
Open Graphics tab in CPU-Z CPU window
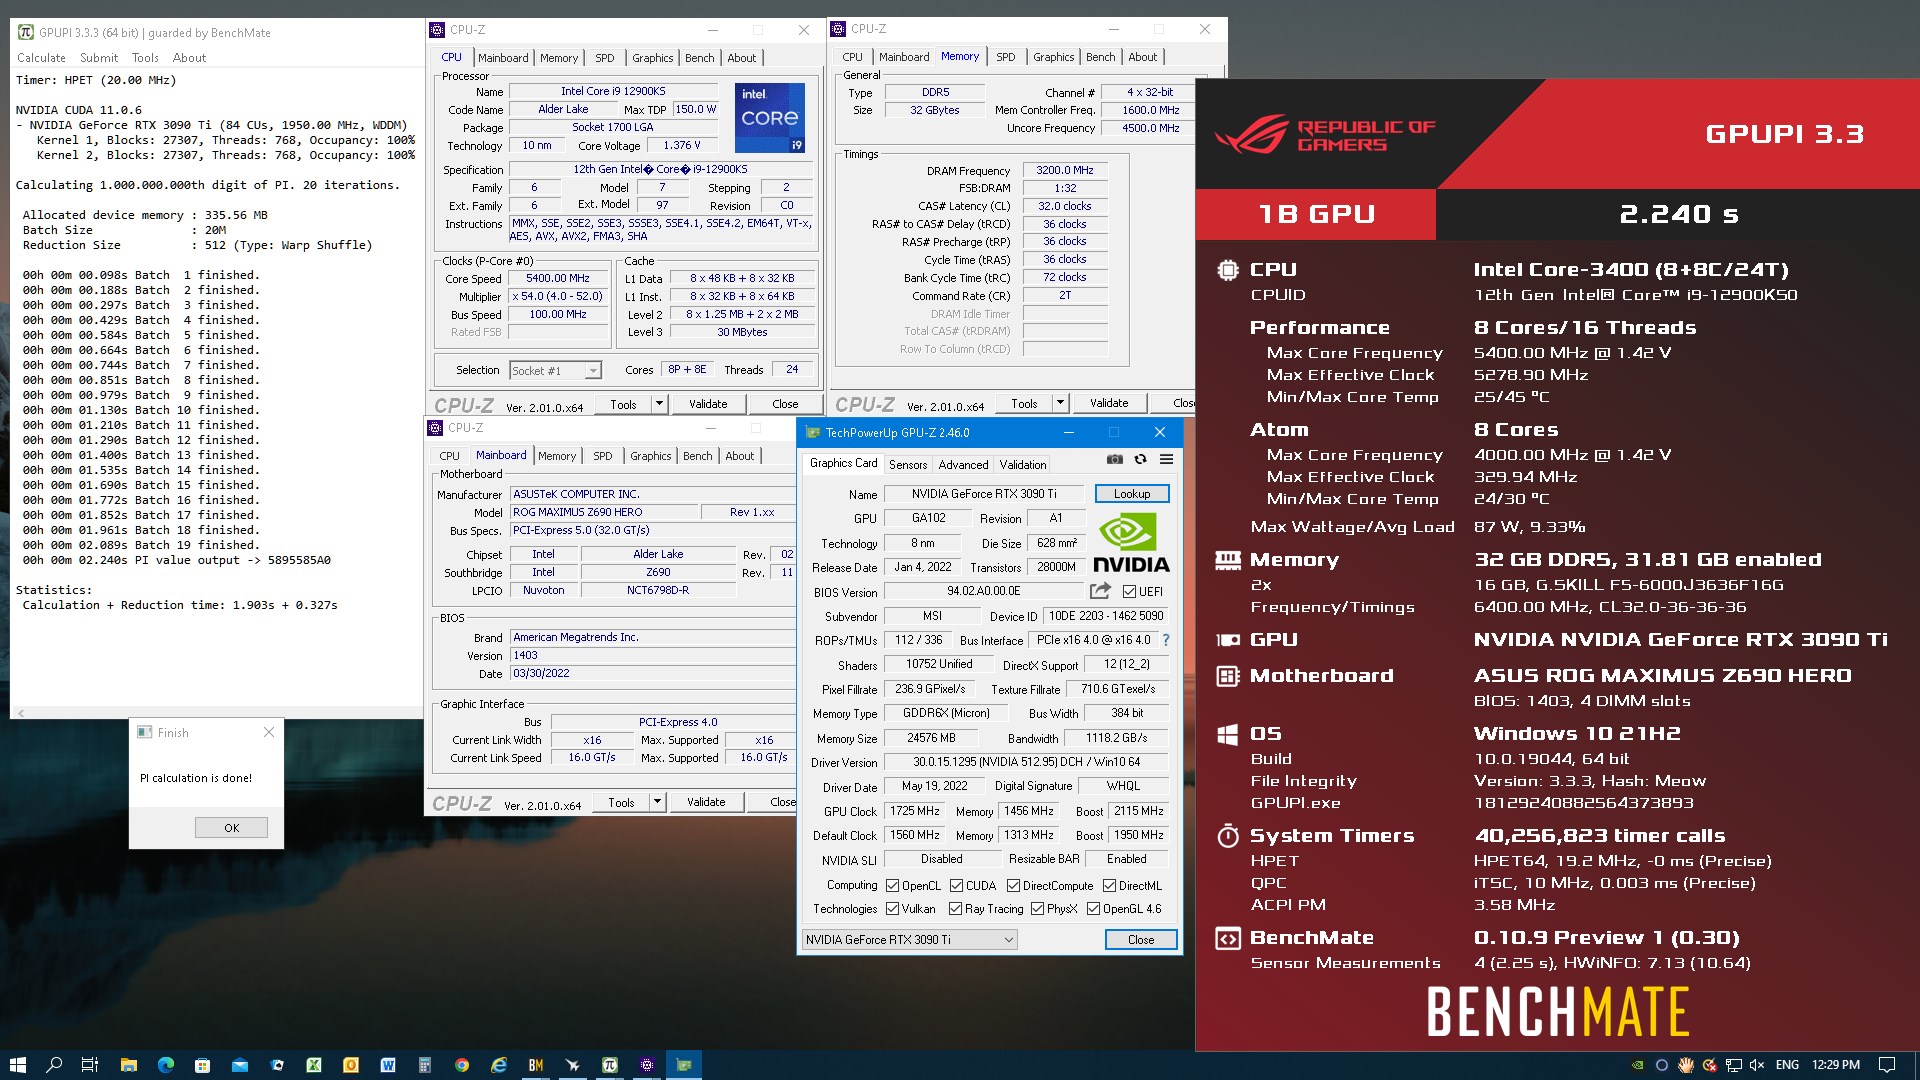tap(652, 58)
